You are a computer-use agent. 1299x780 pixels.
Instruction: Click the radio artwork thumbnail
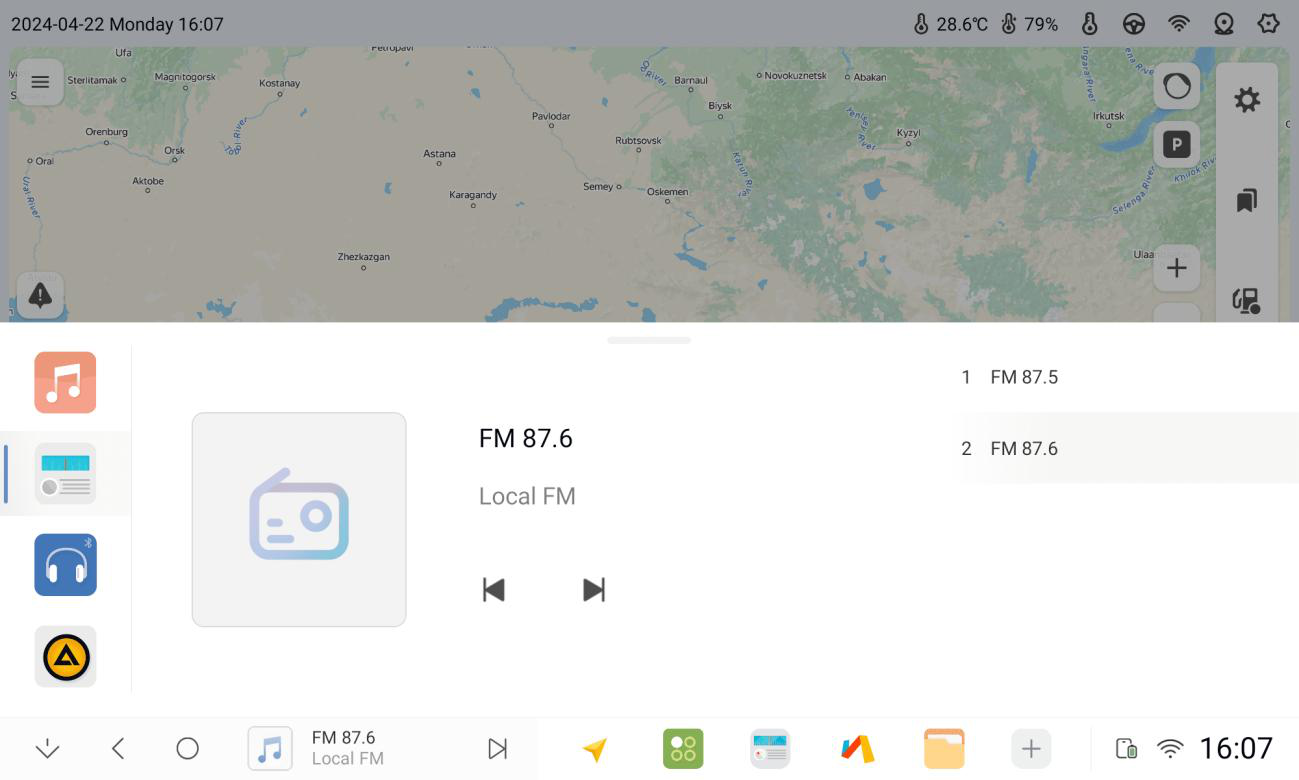(299, 520)
